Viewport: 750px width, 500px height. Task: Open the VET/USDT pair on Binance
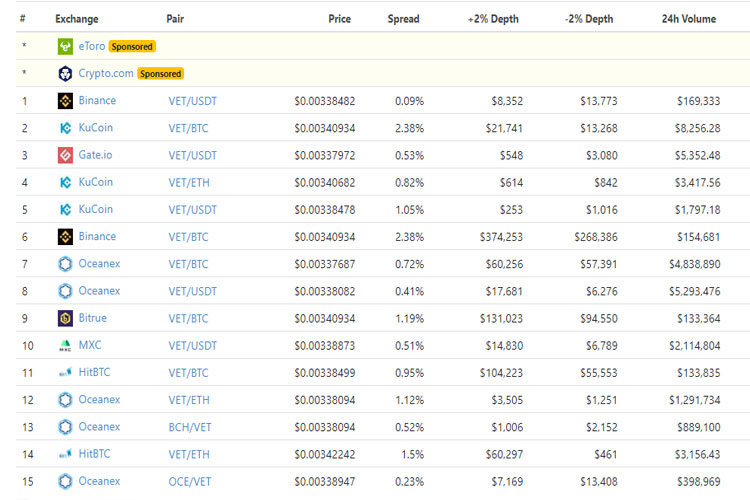click(192, 101)
